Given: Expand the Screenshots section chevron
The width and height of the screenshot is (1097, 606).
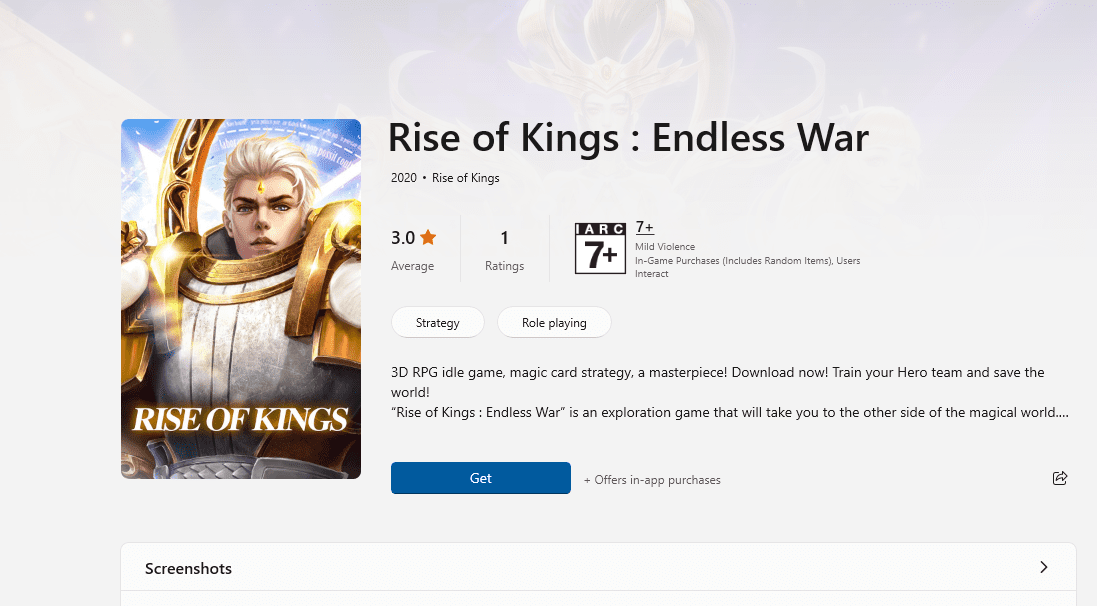Looking at the screenshot, I should point(1043,567).
